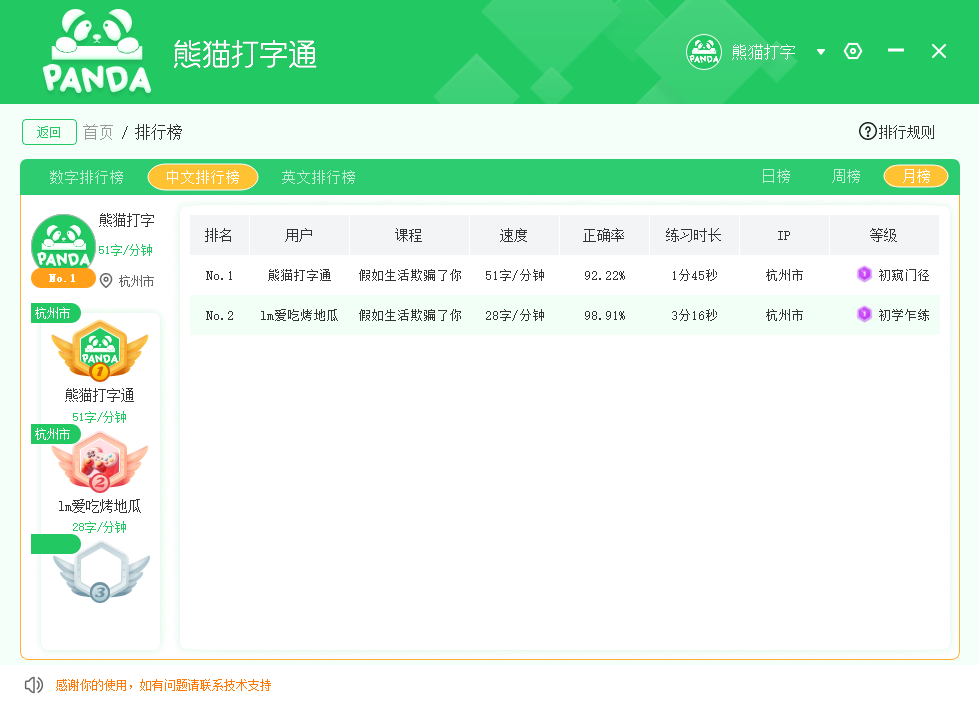
Task: Click the question mark help icon
Action: (867, 132)
